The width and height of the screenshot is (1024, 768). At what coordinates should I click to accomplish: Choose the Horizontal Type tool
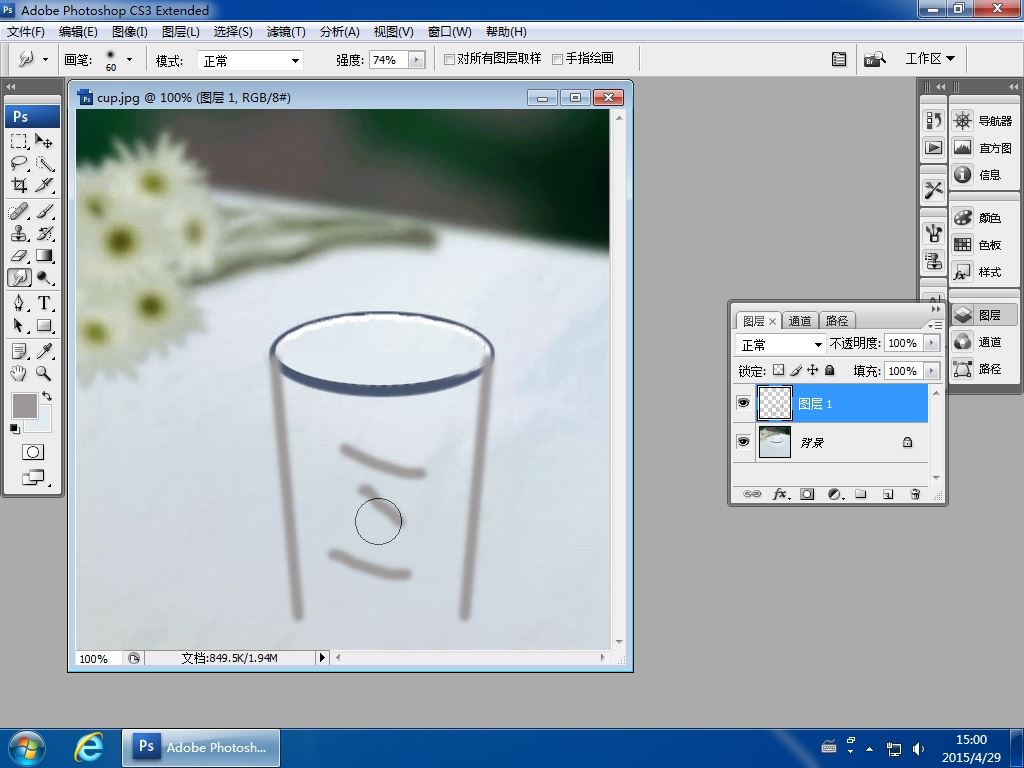point(45,303)
